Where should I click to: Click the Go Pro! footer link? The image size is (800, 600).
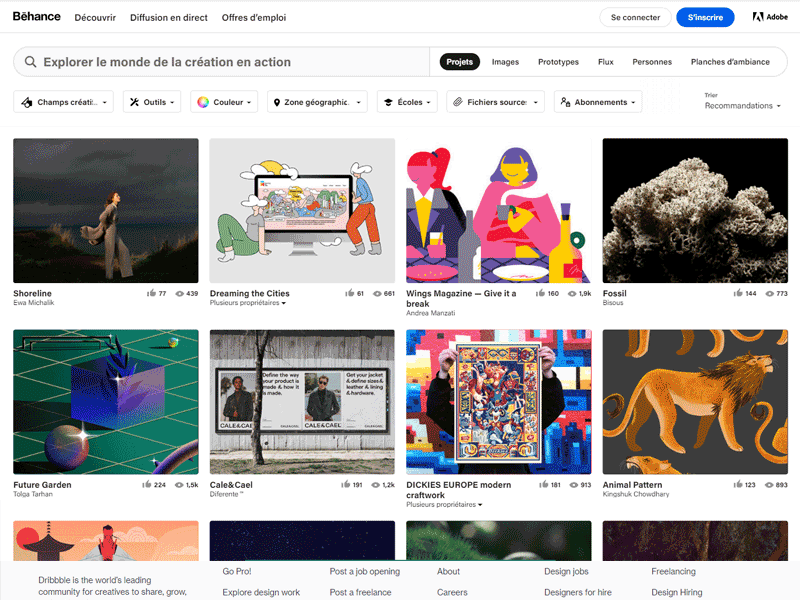pyautogui.click(x=237, y=571)
